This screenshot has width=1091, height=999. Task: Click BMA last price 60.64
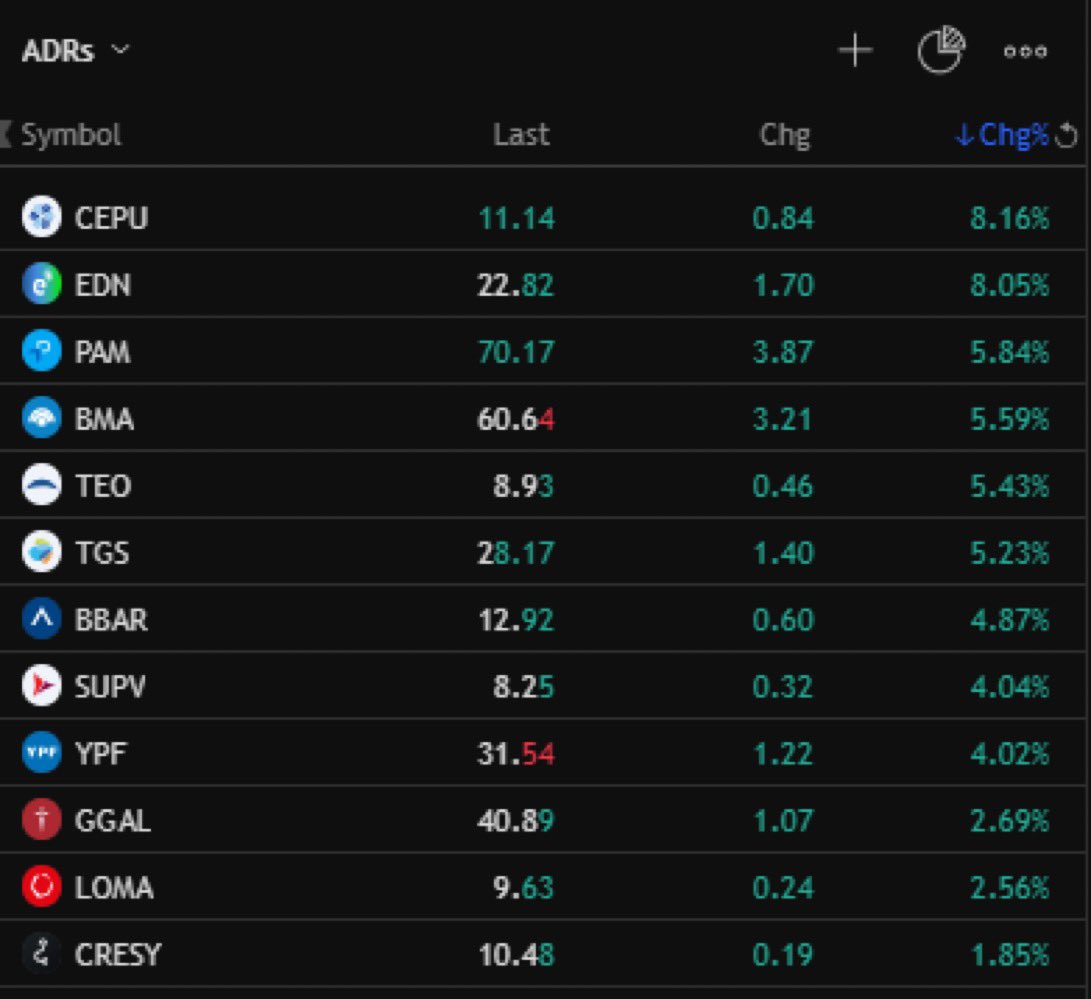516,419
